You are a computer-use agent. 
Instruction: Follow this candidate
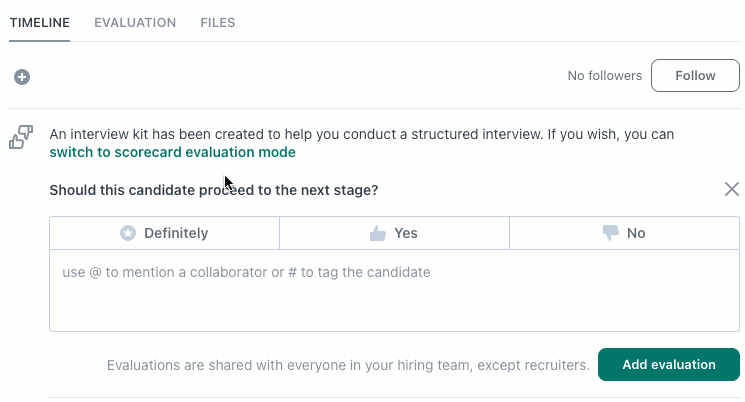click(x=695, y=76)
